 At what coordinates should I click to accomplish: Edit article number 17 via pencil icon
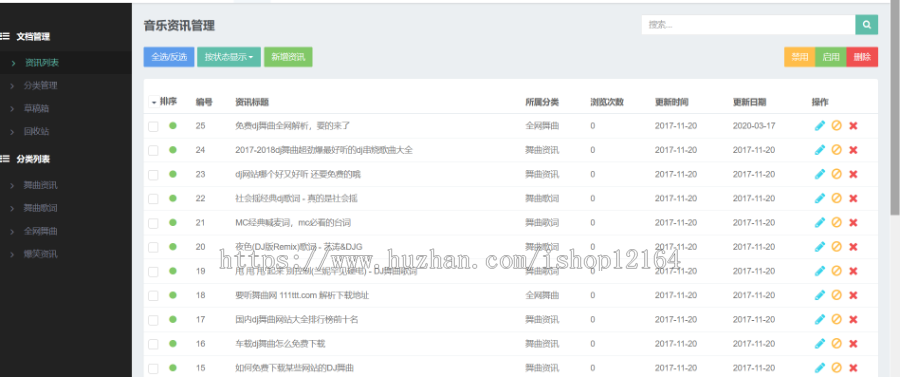pyautogui.click(x=820, y=319)
